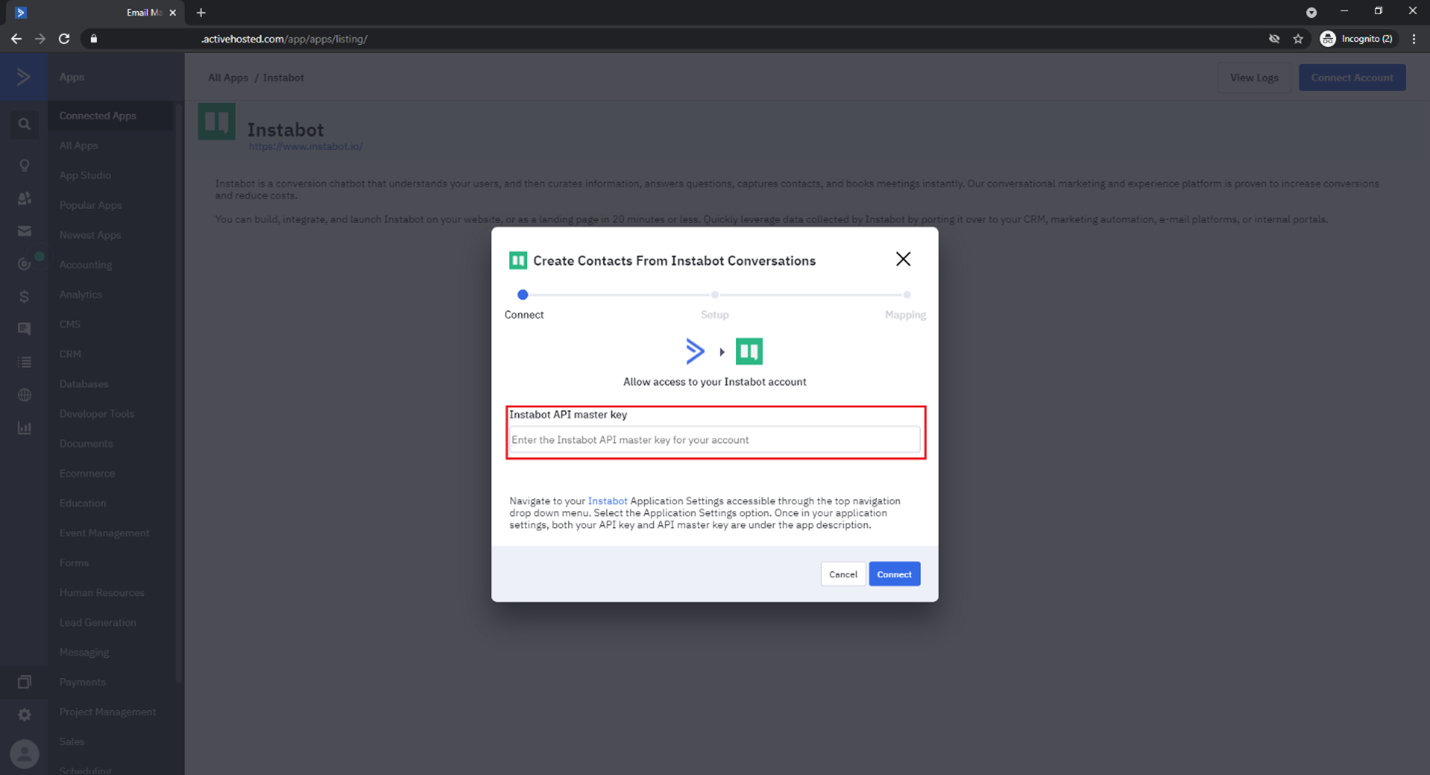The width and height of the screenshot is (1430, 775).
Task: Open Forms category
Action: 74,563
